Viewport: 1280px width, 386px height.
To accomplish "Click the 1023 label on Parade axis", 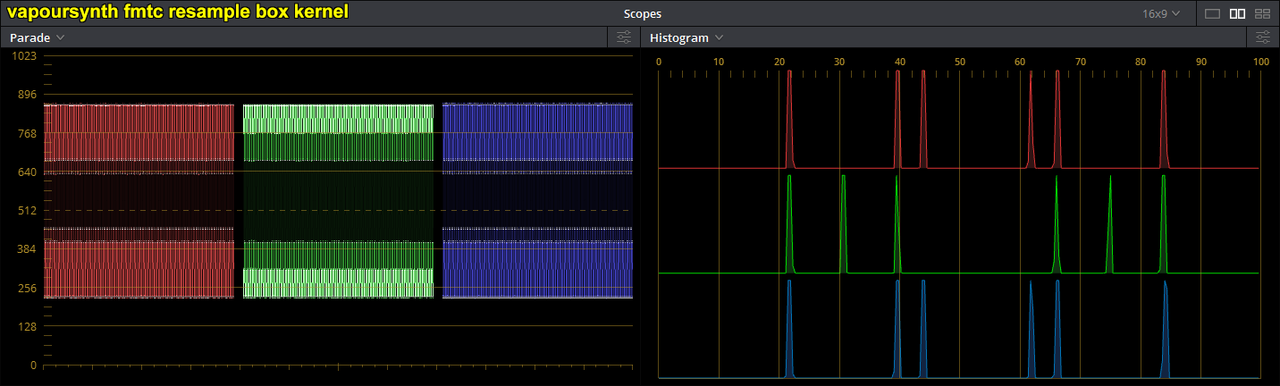I will (25, 56).
